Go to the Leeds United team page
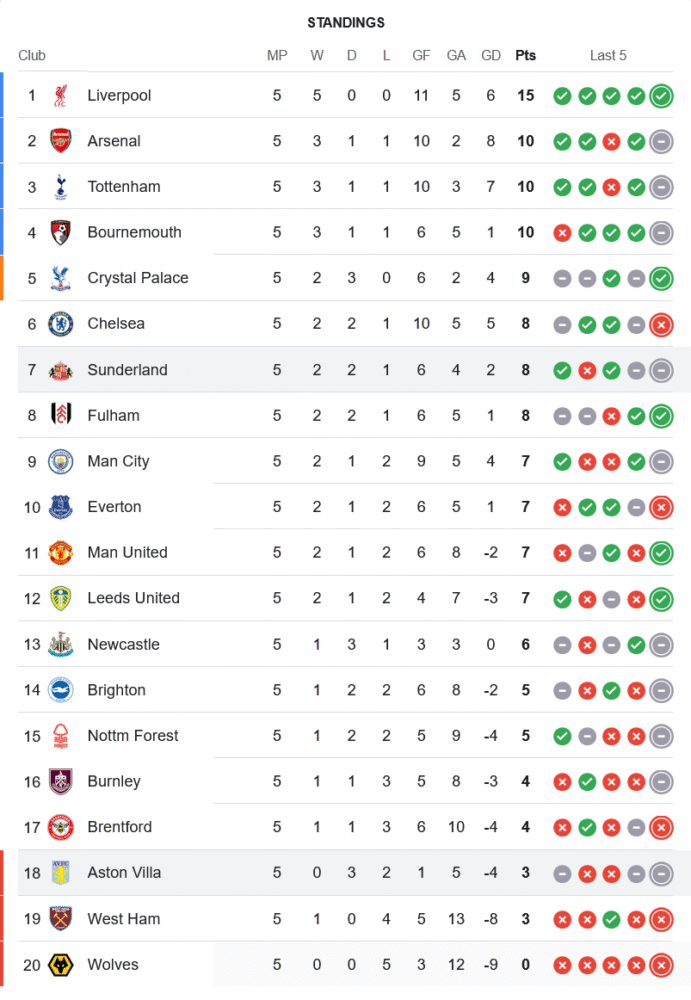Image resolution: width=691 pixels, height=1000 pixels. 133,598
